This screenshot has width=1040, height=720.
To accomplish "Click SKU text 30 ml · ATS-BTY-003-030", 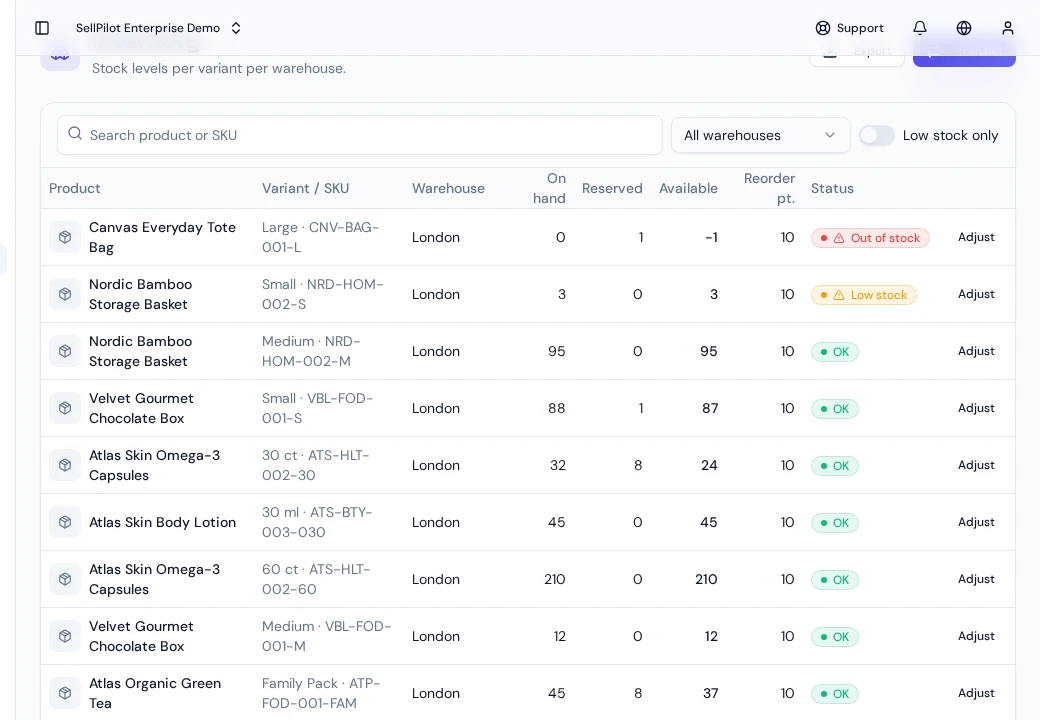I will [317, 522].
